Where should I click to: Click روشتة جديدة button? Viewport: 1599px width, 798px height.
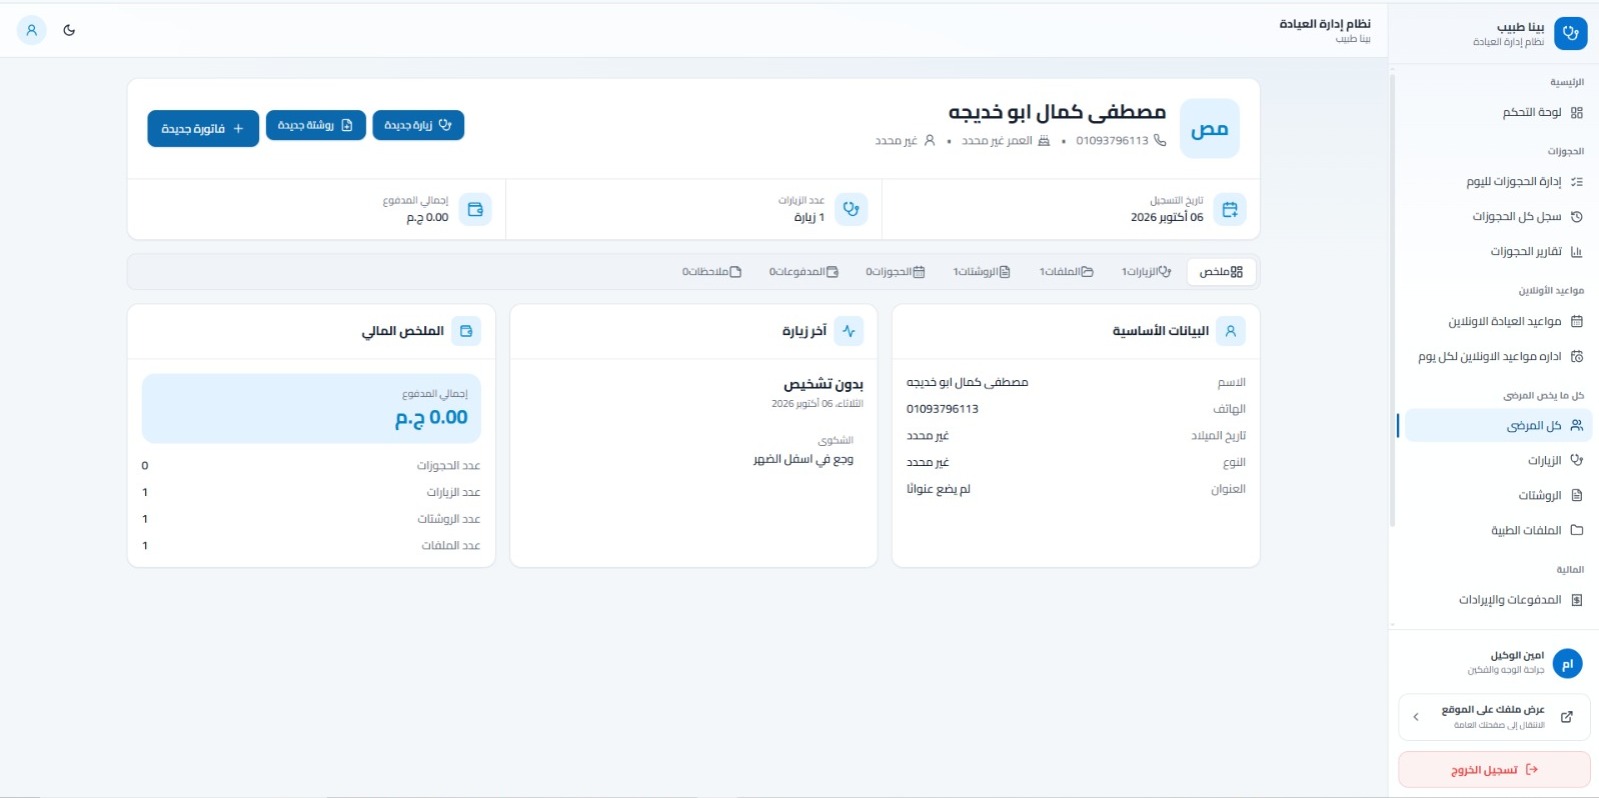click(x=316, y=125)
